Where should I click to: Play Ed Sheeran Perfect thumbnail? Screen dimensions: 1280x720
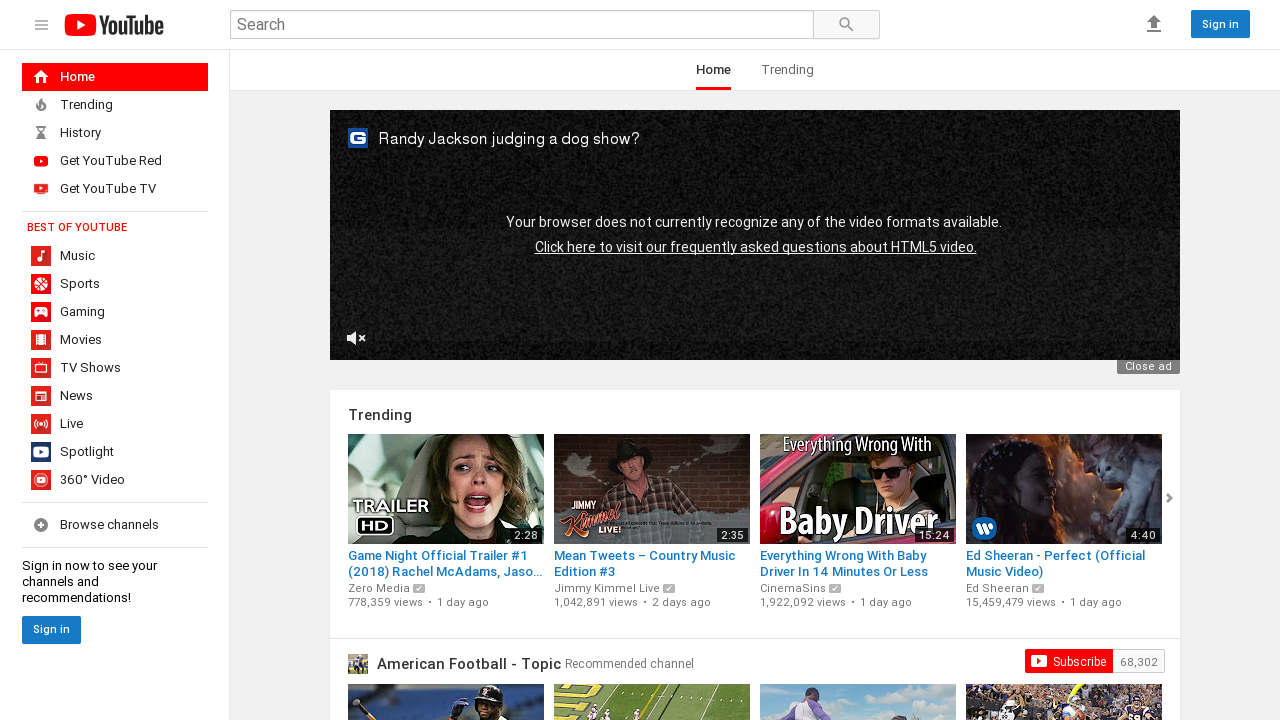pos(1064,489)
